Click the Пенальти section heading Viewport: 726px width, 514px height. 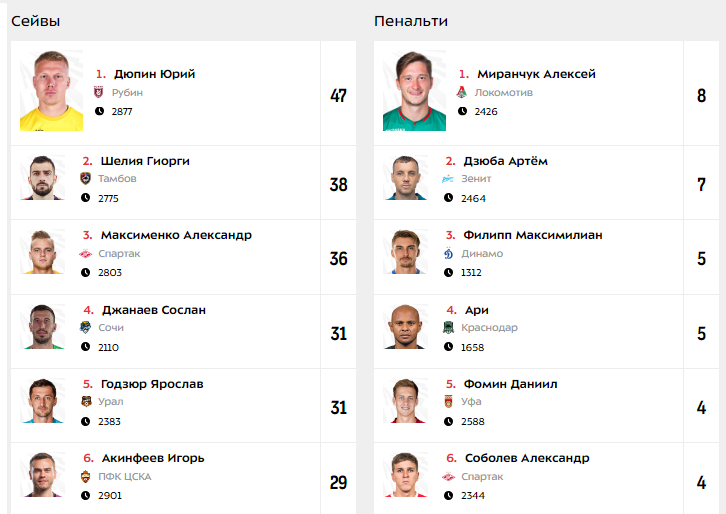coord(411,21)
